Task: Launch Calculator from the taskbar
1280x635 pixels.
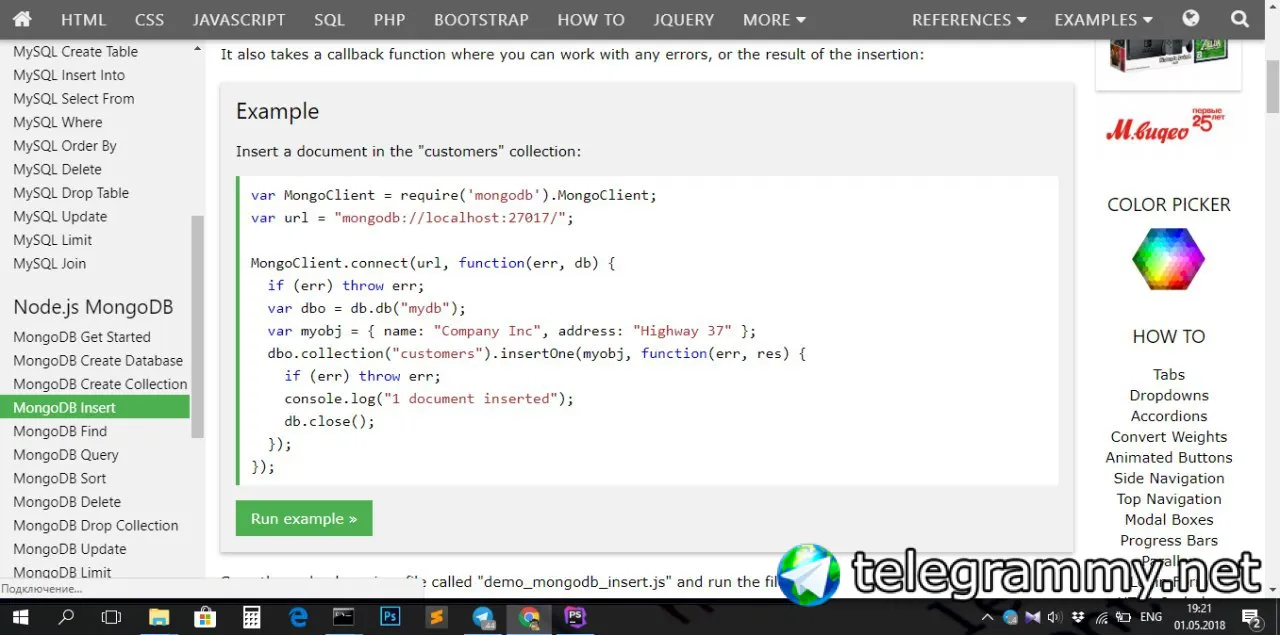Action: [252, 618]
